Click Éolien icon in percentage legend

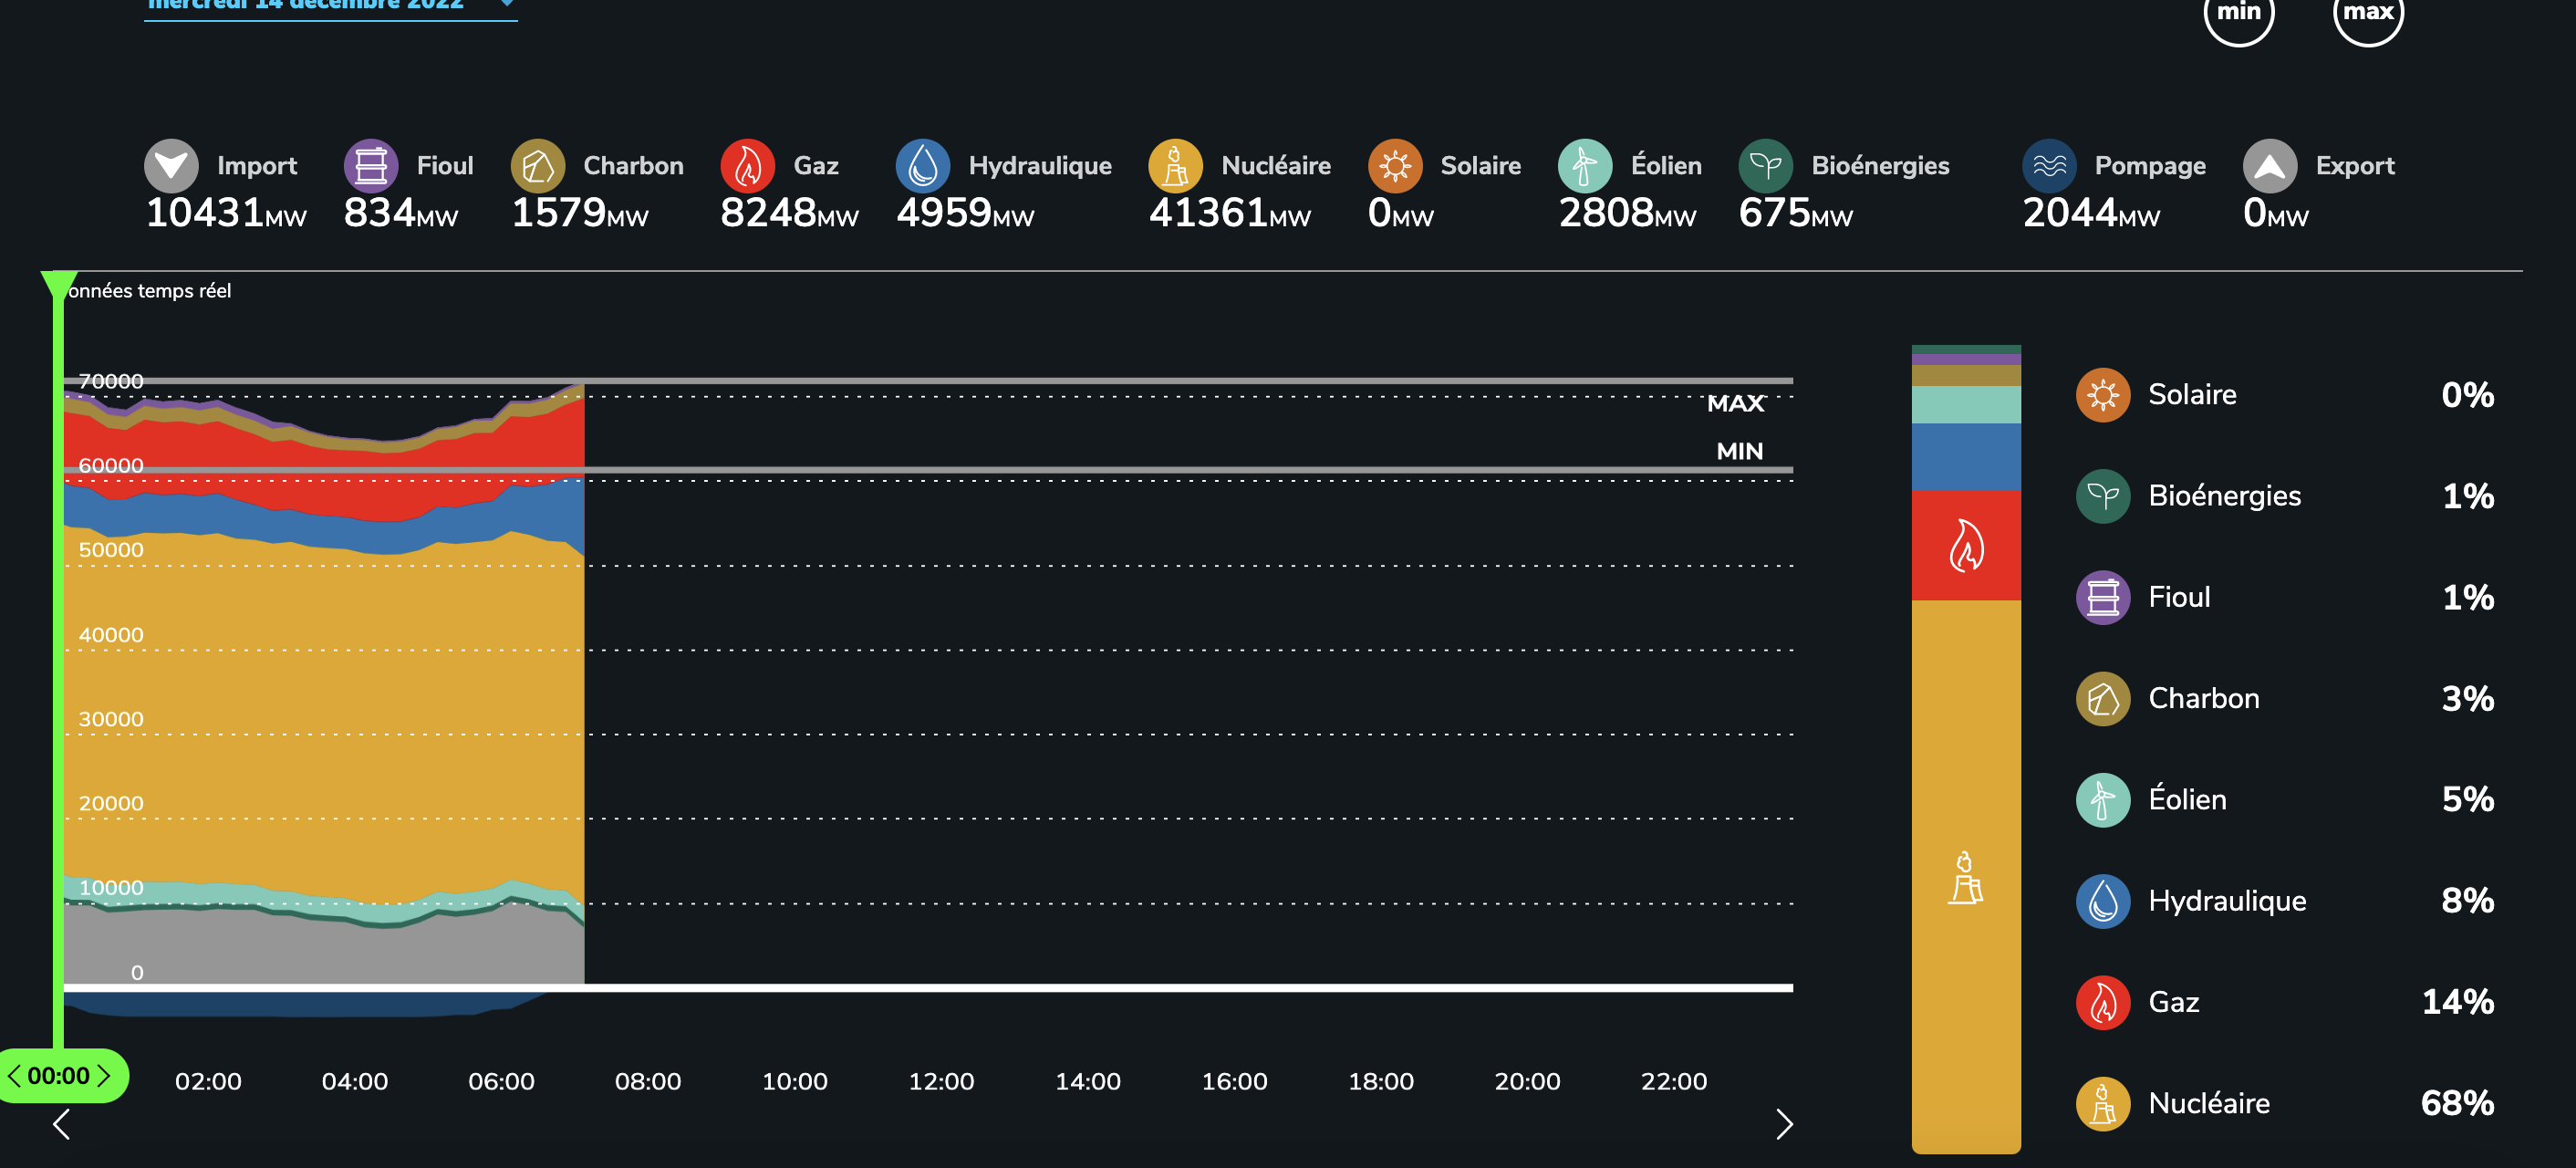click(2103, 800)
